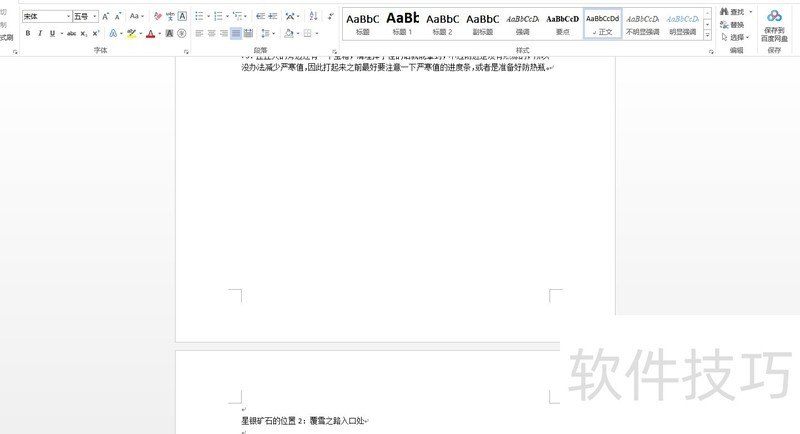Select justify text alignment

[x=236, y=34]
